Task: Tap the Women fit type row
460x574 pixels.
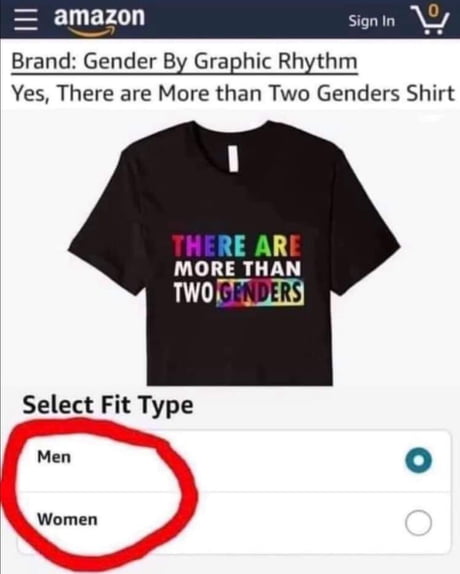Action: [x=233, y=523]
